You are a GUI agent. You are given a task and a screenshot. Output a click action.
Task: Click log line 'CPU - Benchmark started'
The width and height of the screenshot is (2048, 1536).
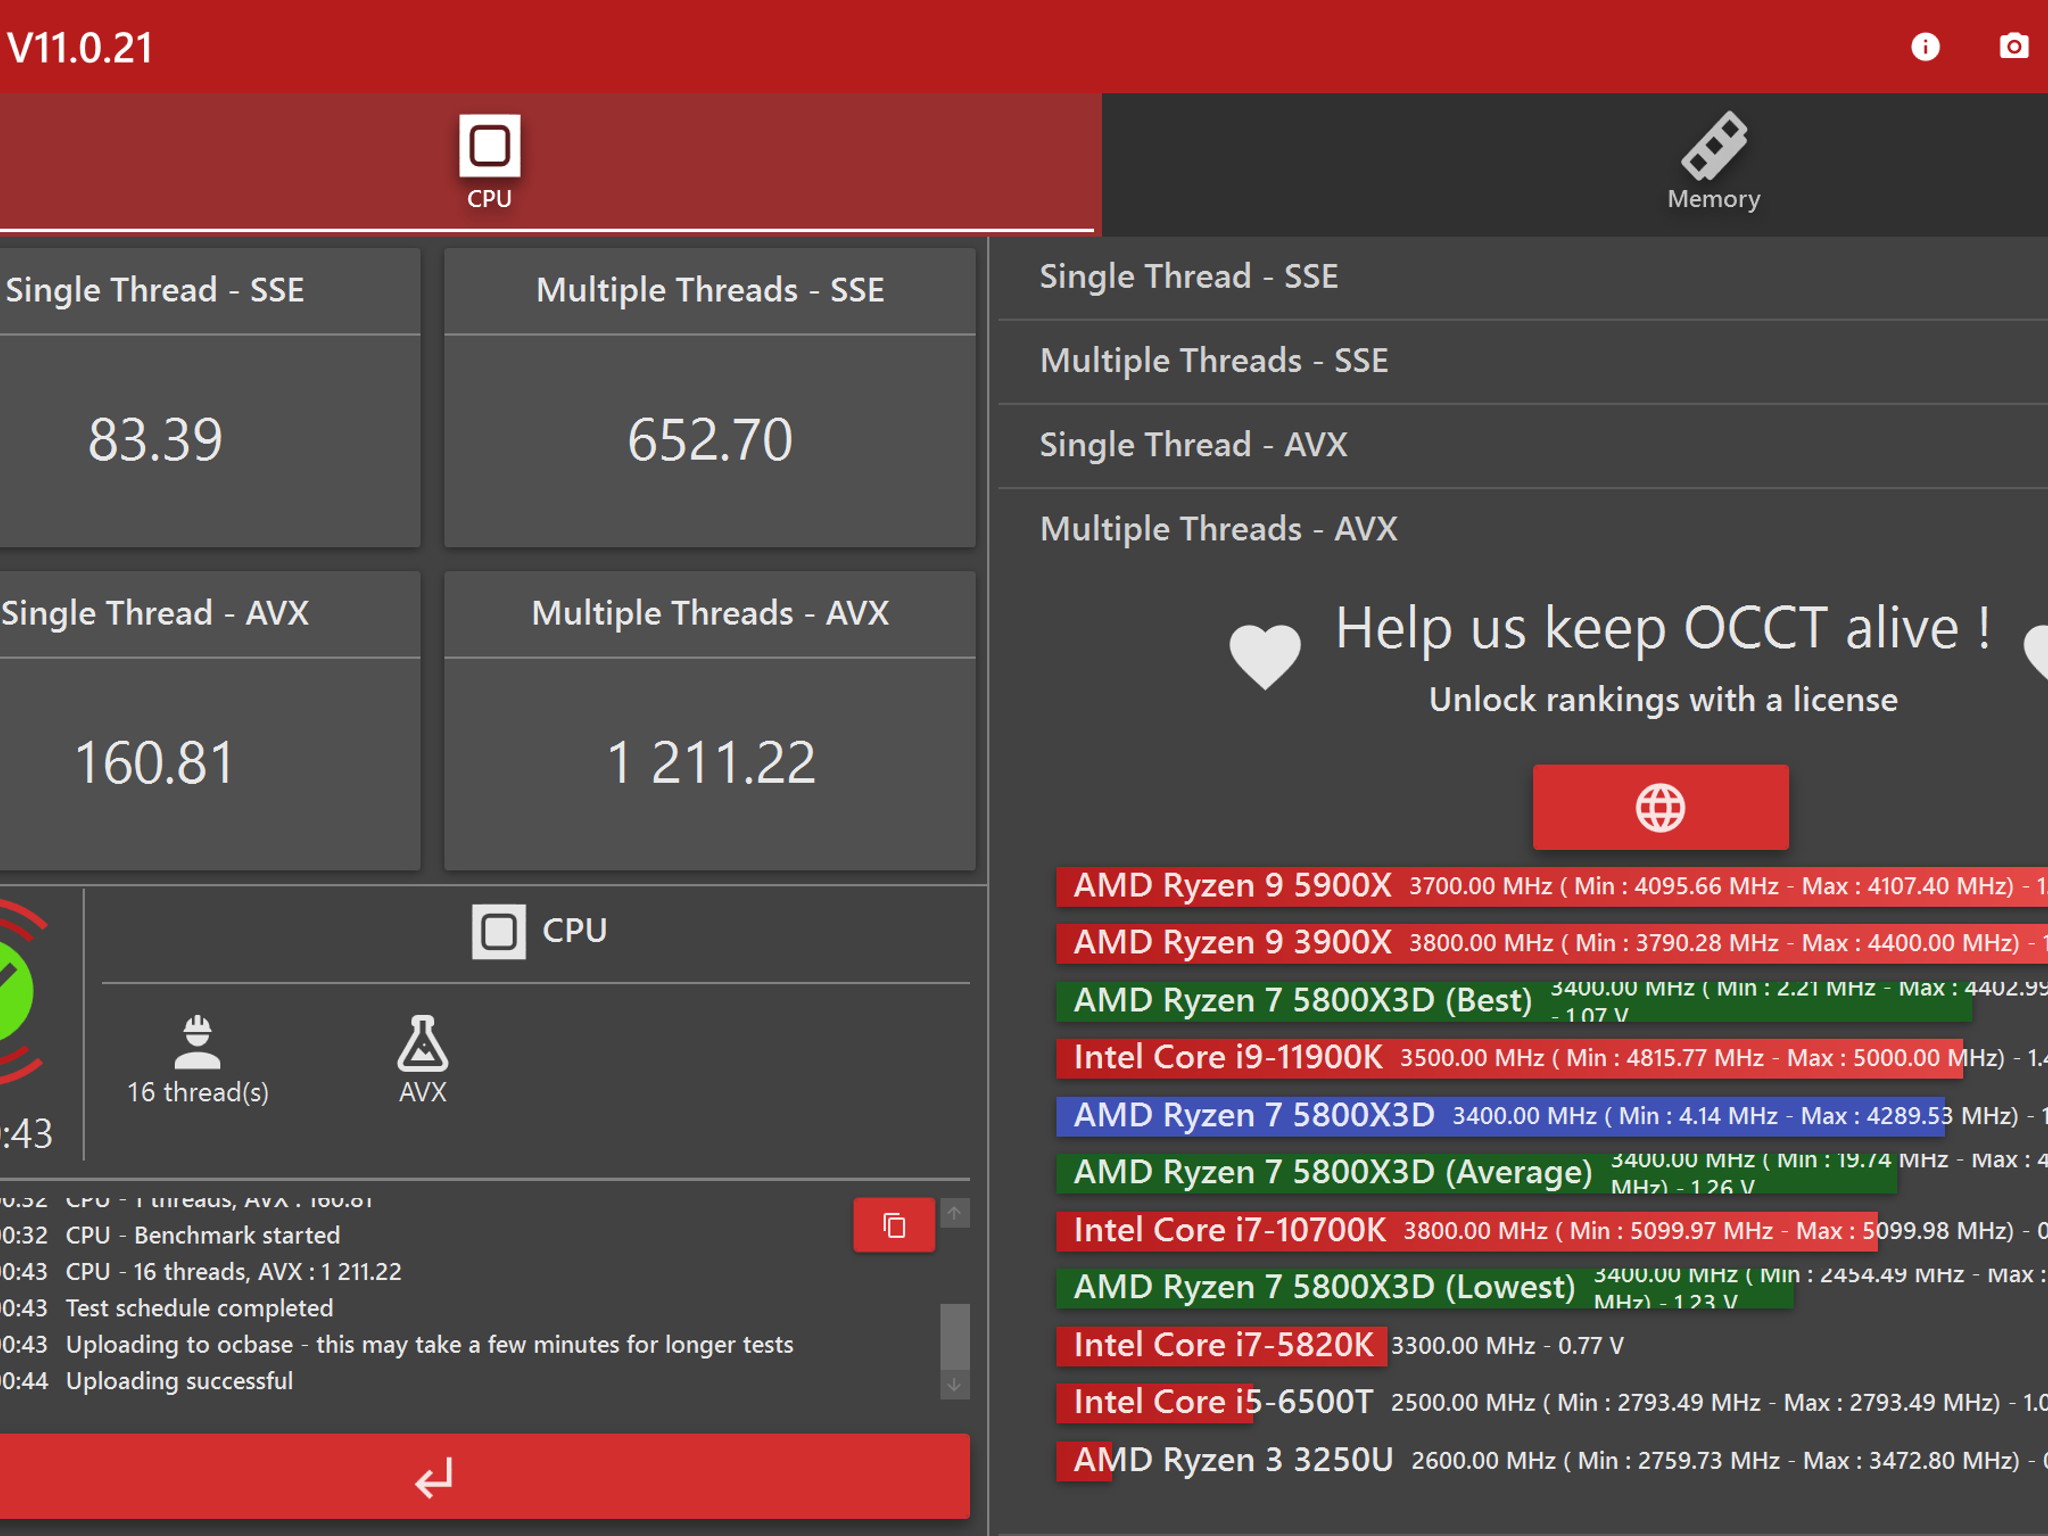203,1236
